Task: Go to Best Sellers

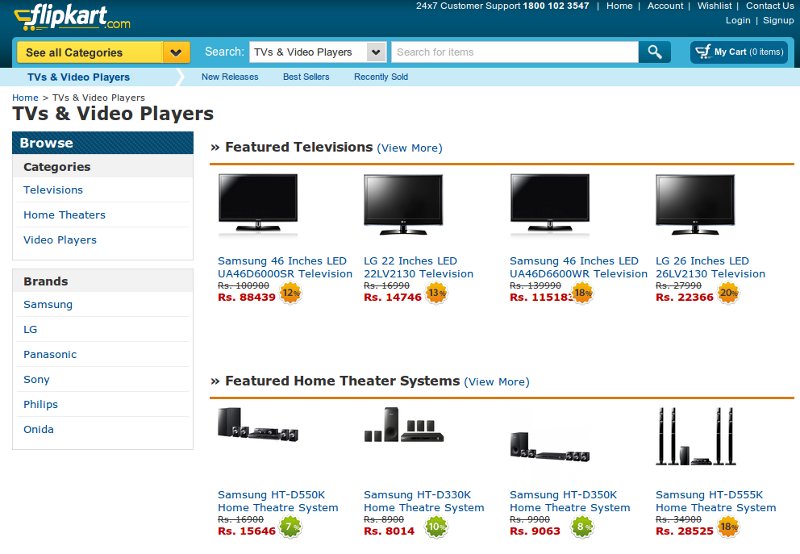Action: pyautogui.click(x=306, y=77)
